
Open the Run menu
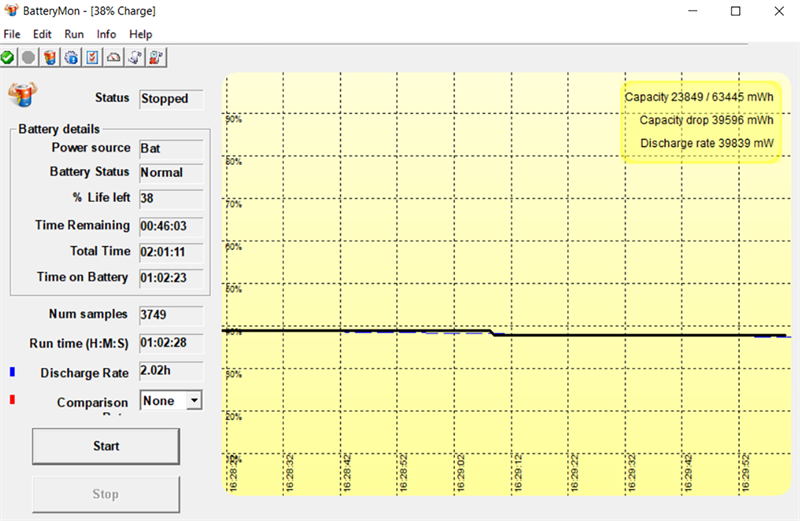pyautogui.click(x=74, y=34)
